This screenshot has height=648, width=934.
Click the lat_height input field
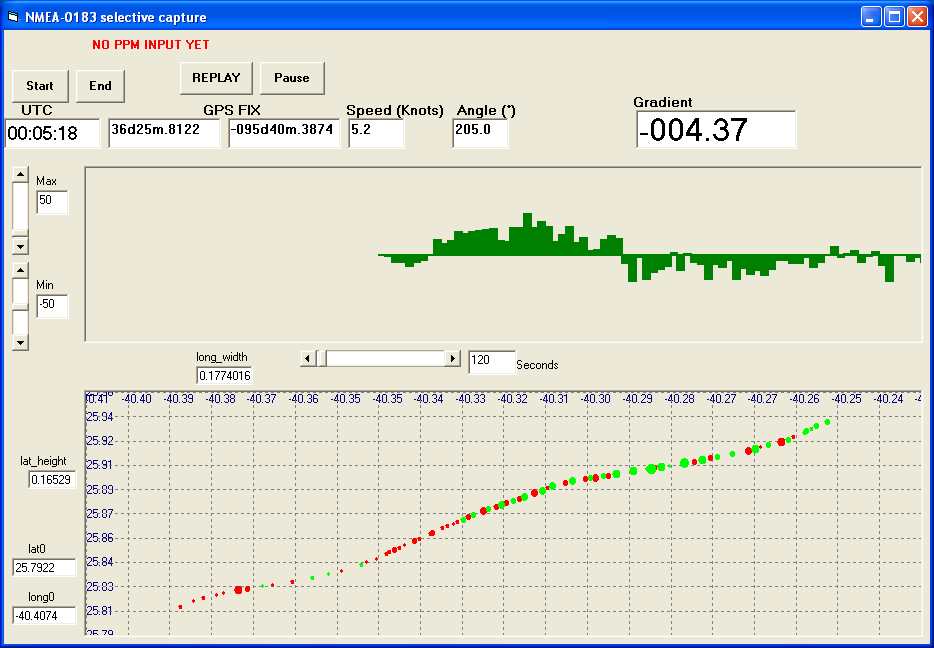click(x=51, y=480)
